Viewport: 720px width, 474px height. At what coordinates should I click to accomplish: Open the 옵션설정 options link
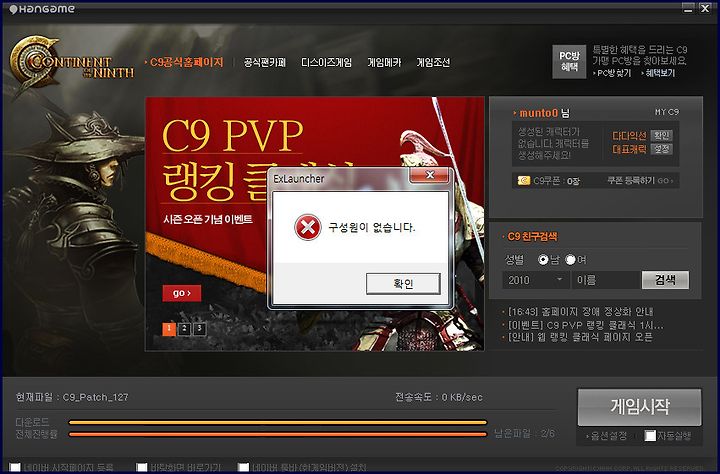(606, 436)
